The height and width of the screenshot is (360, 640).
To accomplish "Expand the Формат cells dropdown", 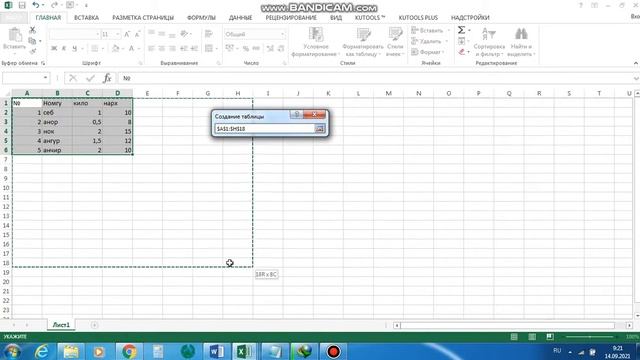I will point(444,52).
